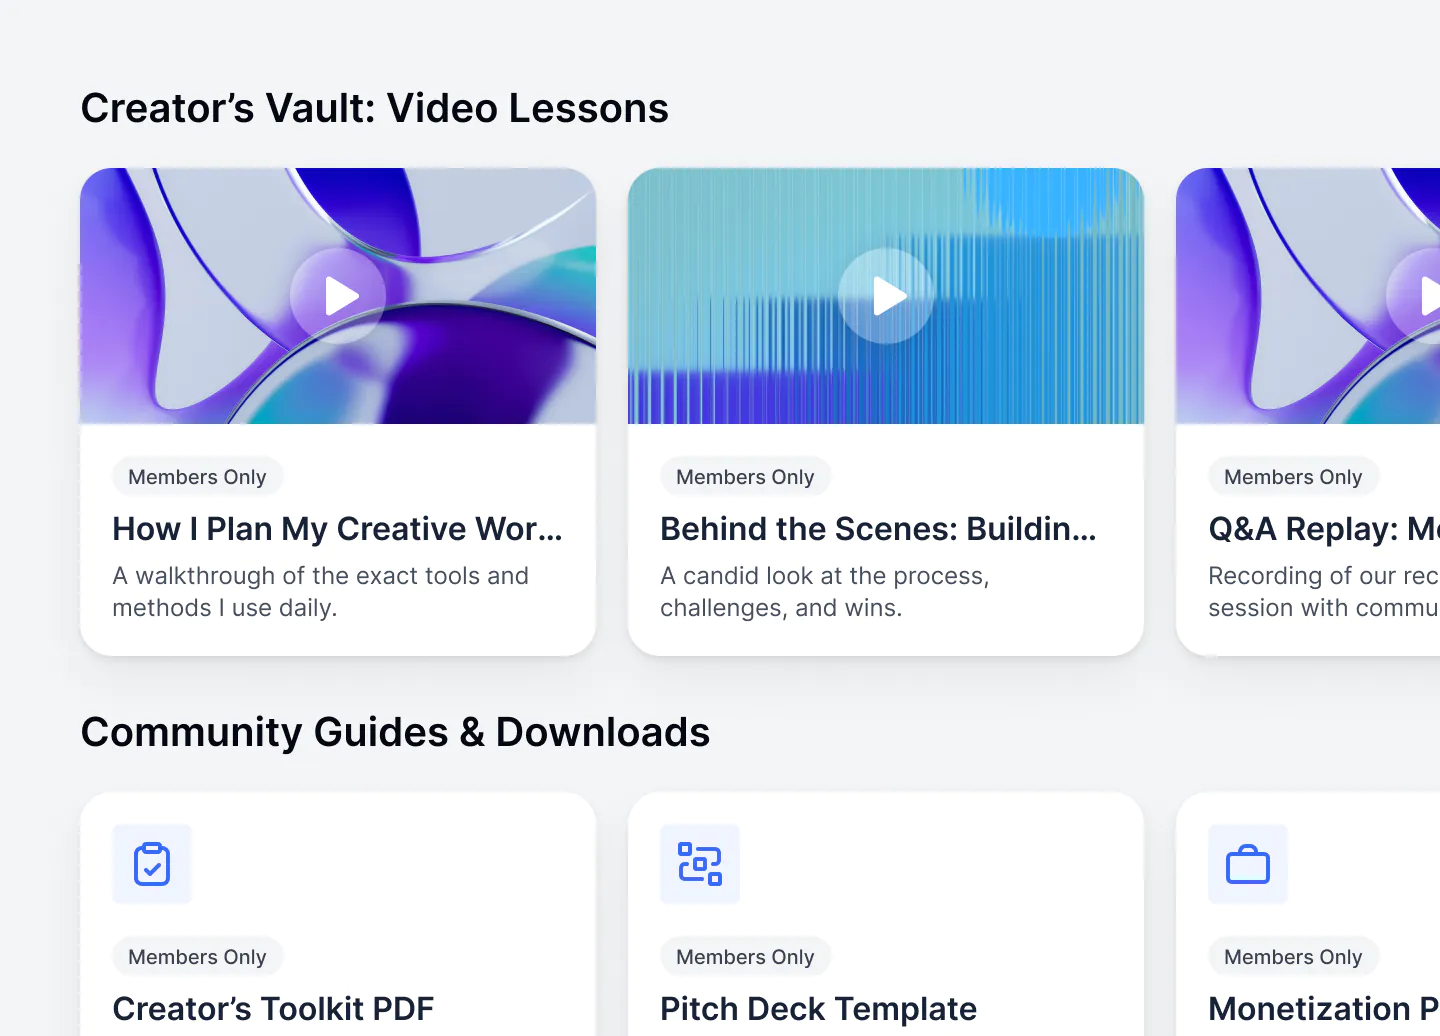The width and height of the screenshot is (1440, 1036).
Task: Click Members Only badge on How I Plan card
Action: click(197, 477)
